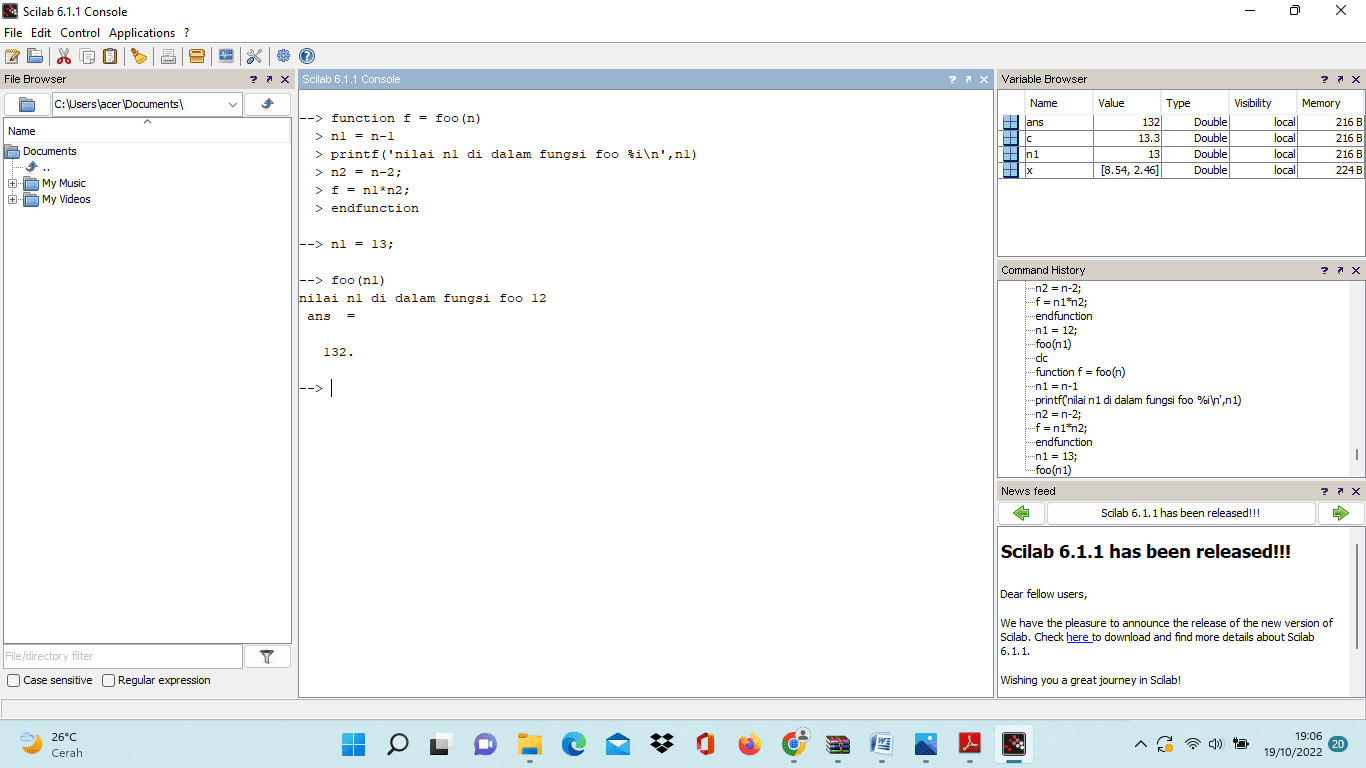Open help for Command History panel
This screenshot has height=768, width=1366.
pyautogui.click(x=1325, y=270)
